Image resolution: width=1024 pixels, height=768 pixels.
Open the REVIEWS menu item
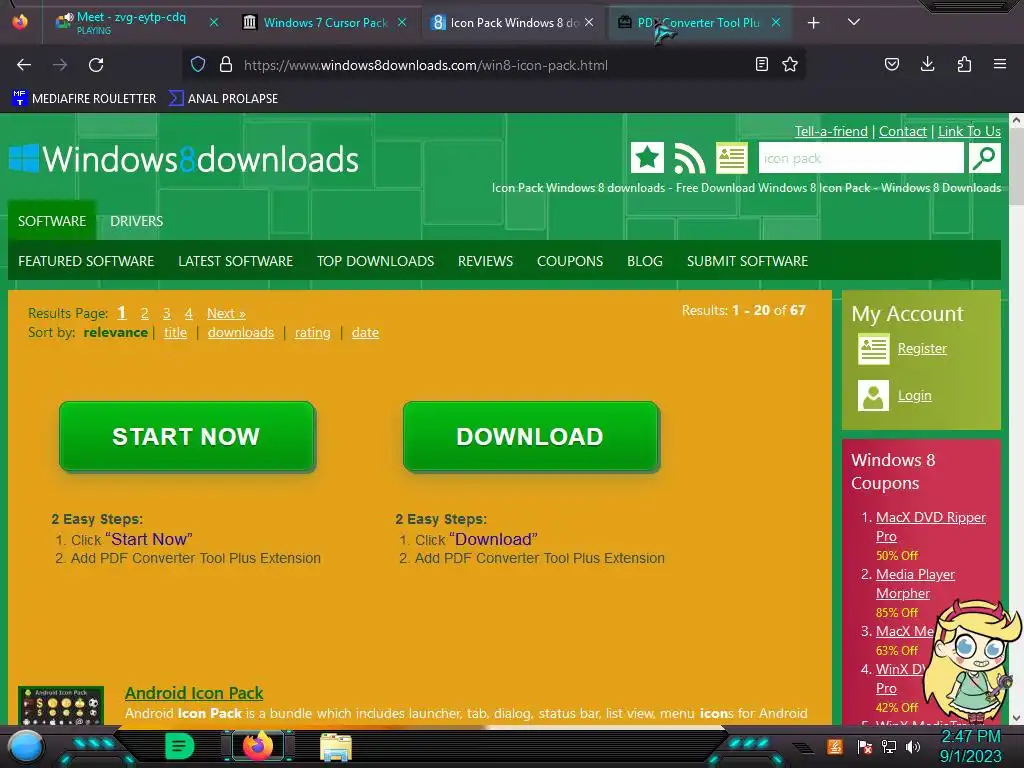click(x=485, y=261)
